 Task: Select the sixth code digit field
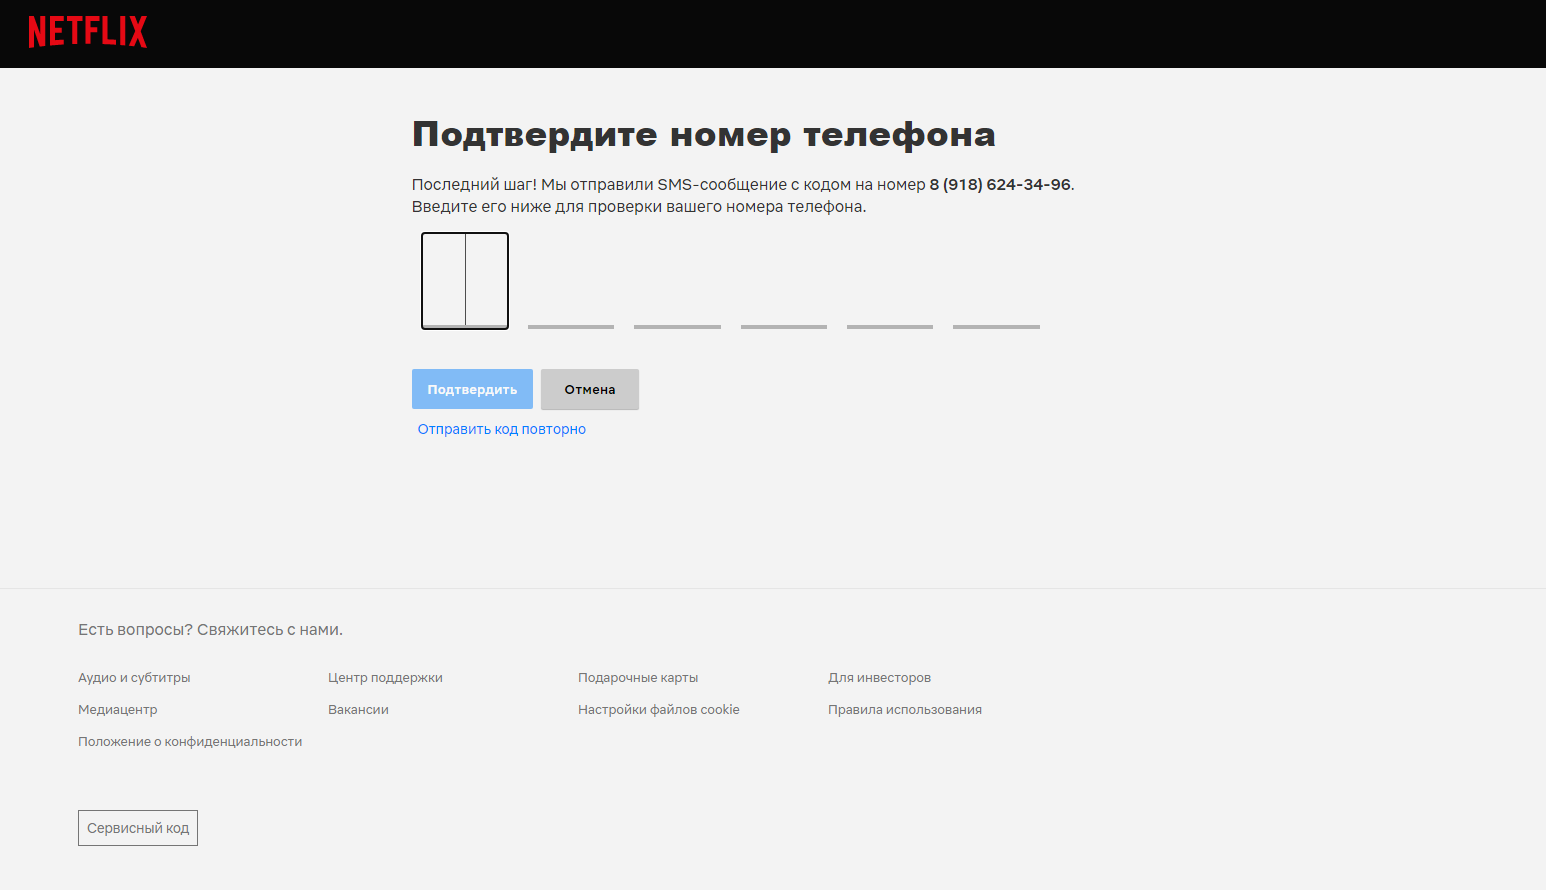pos(996,281)
